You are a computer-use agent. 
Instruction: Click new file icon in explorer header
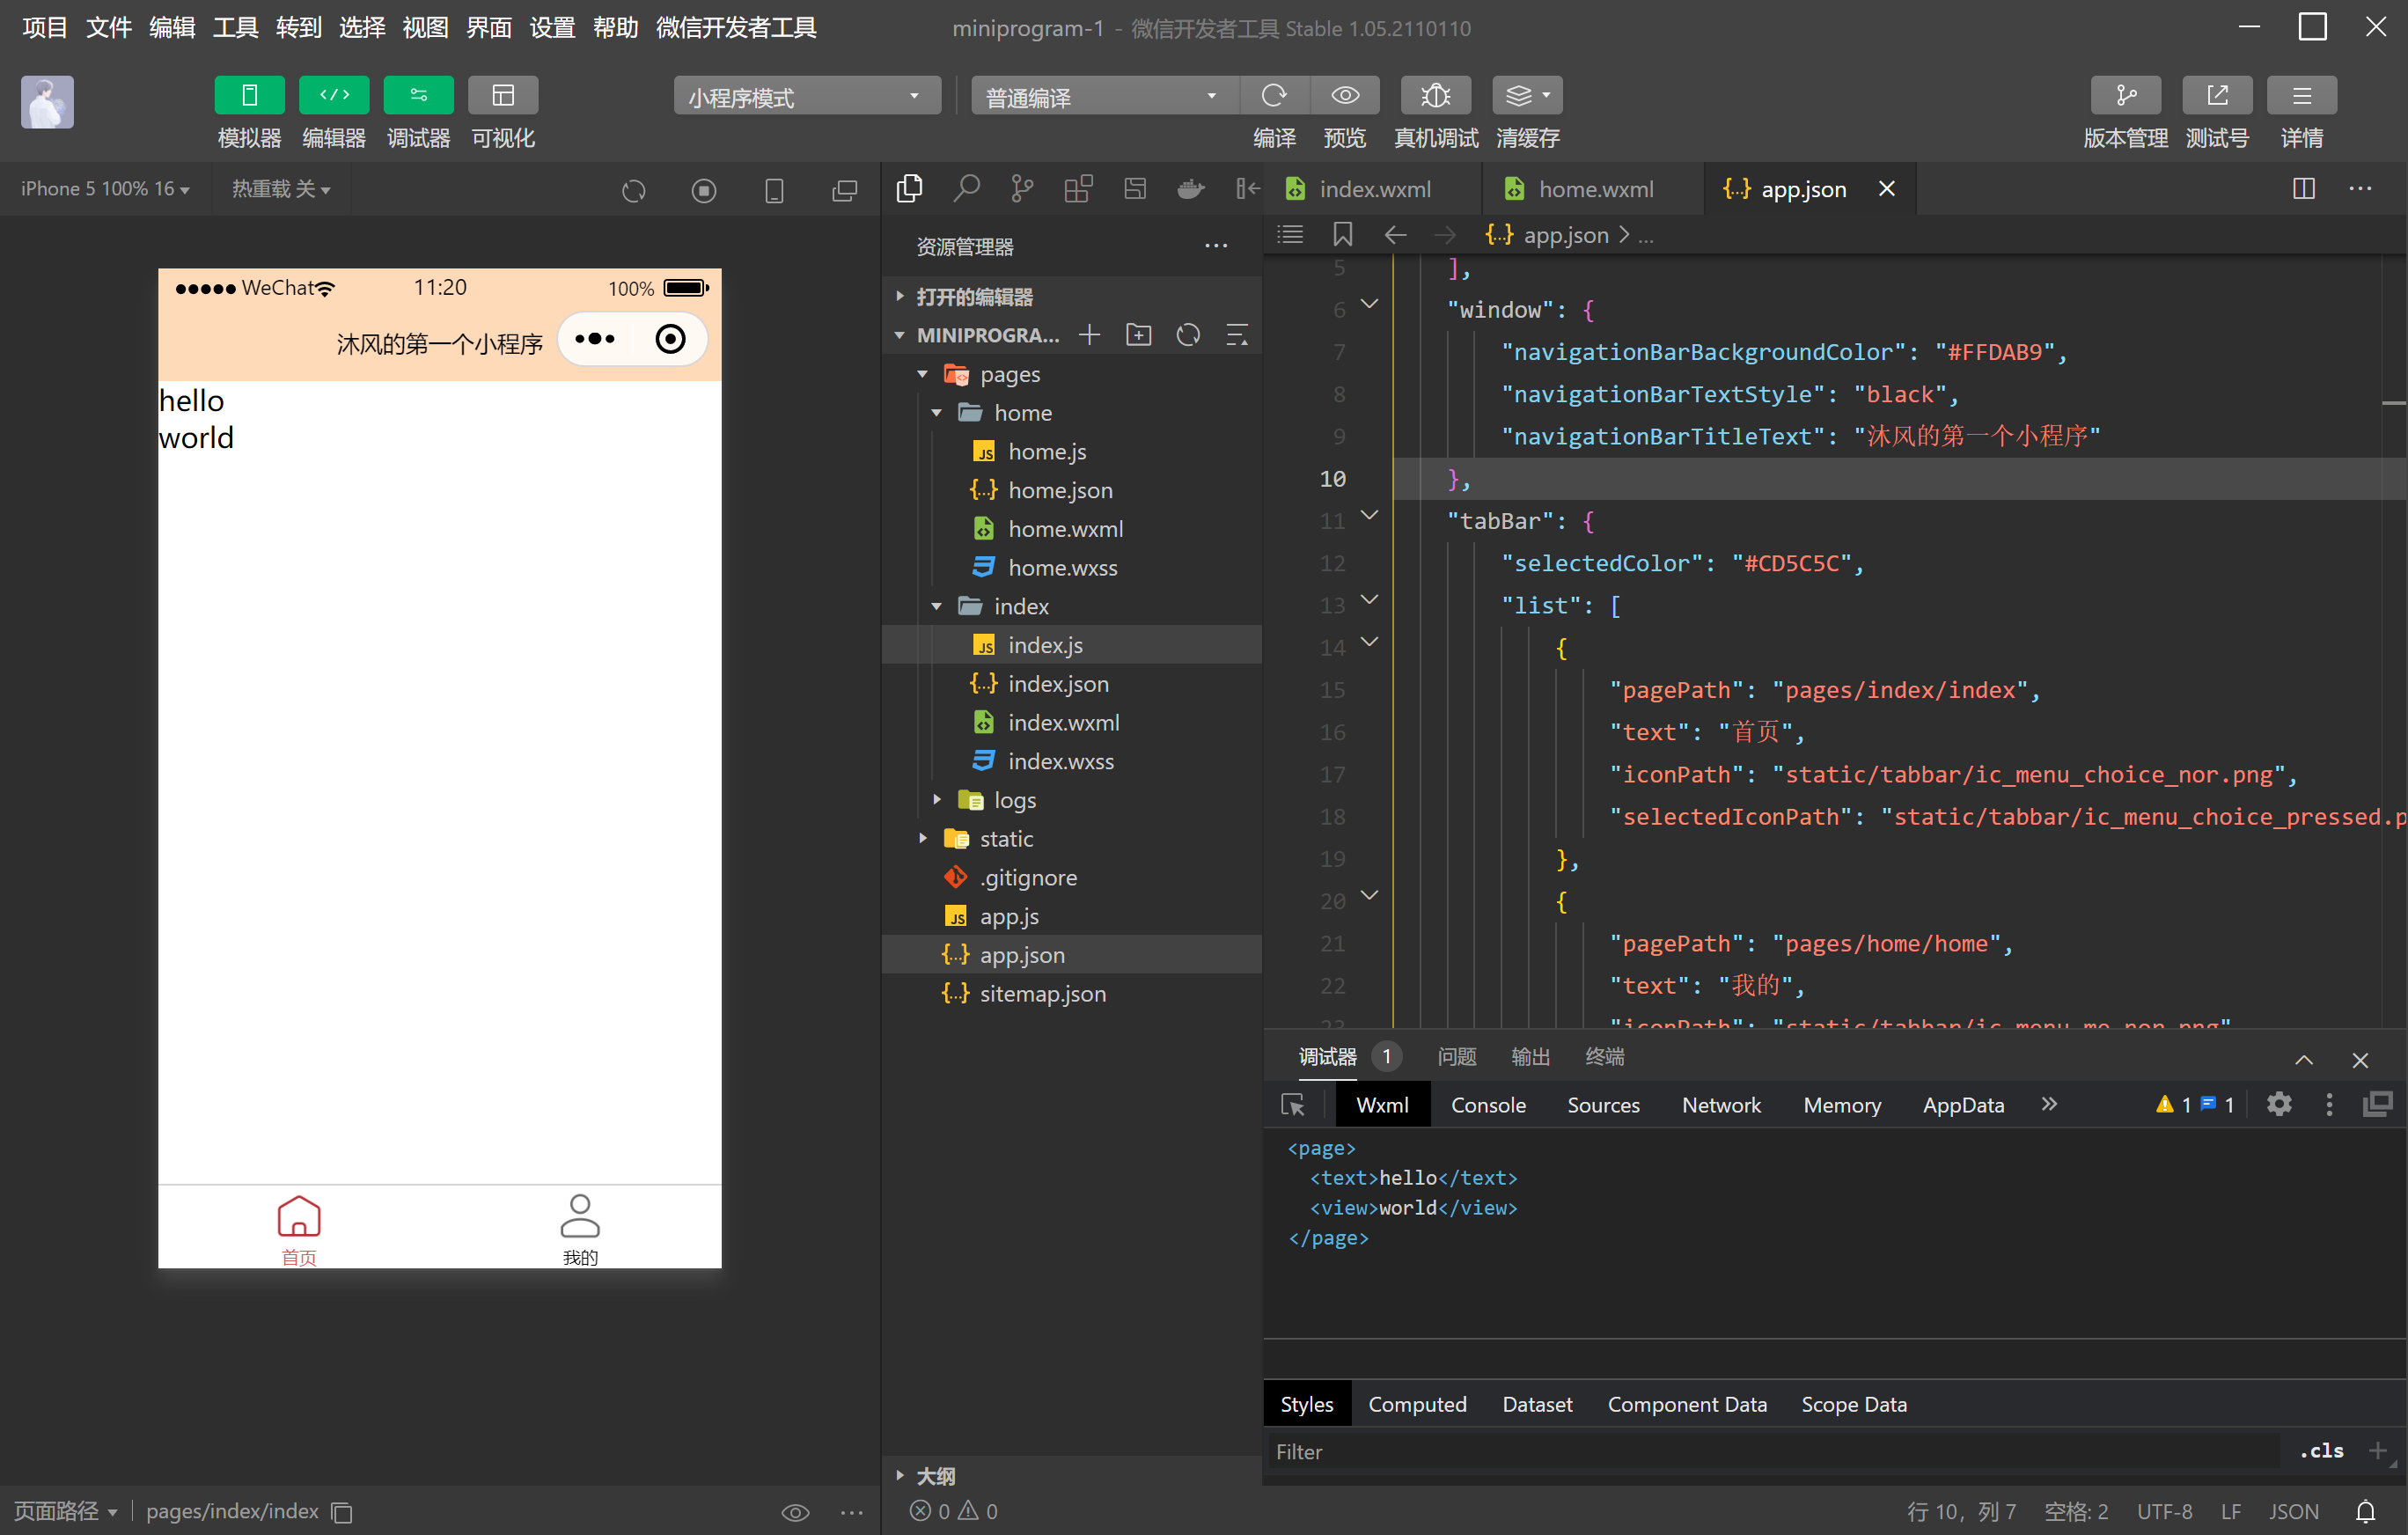[x=1089, y=335]
